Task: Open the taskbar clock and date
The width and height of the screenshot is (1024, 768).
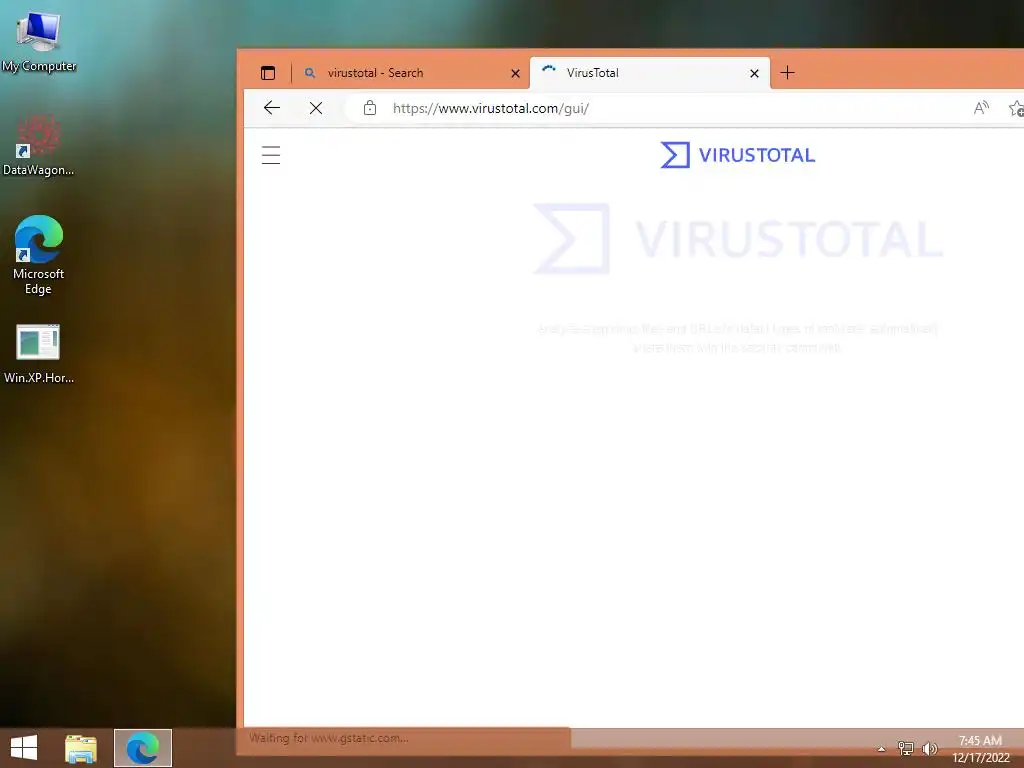Action: point(980,749)
